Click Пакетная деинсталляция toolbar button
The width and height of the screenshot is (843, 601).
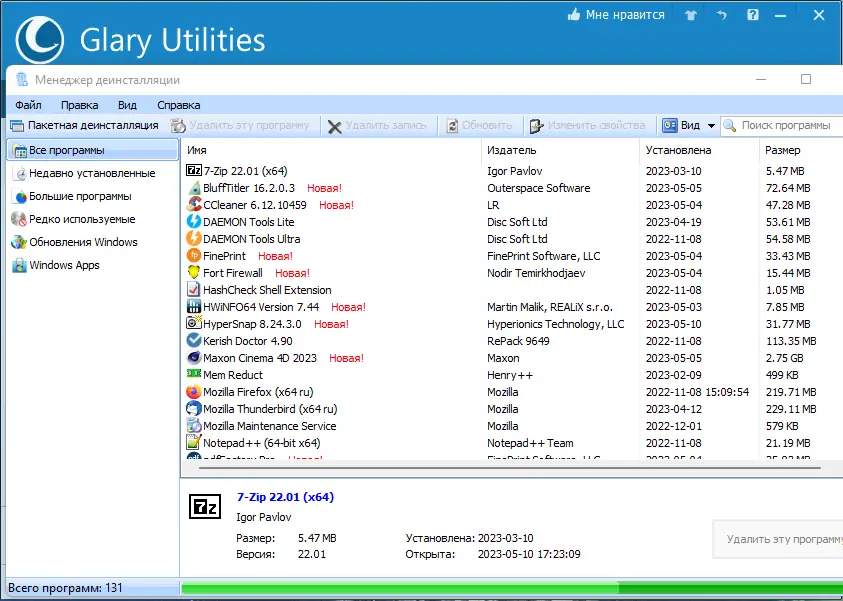tap(84, 125)
